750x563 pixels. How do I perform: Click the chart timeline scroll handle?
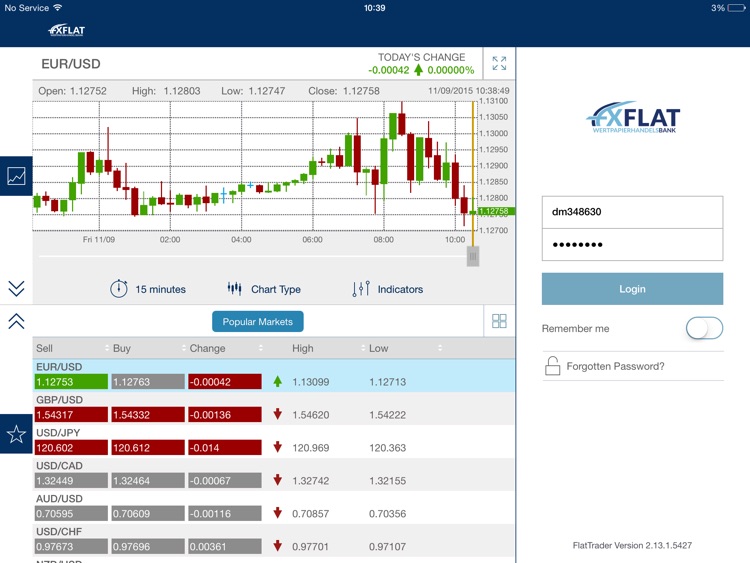click(x=473, y=257)
